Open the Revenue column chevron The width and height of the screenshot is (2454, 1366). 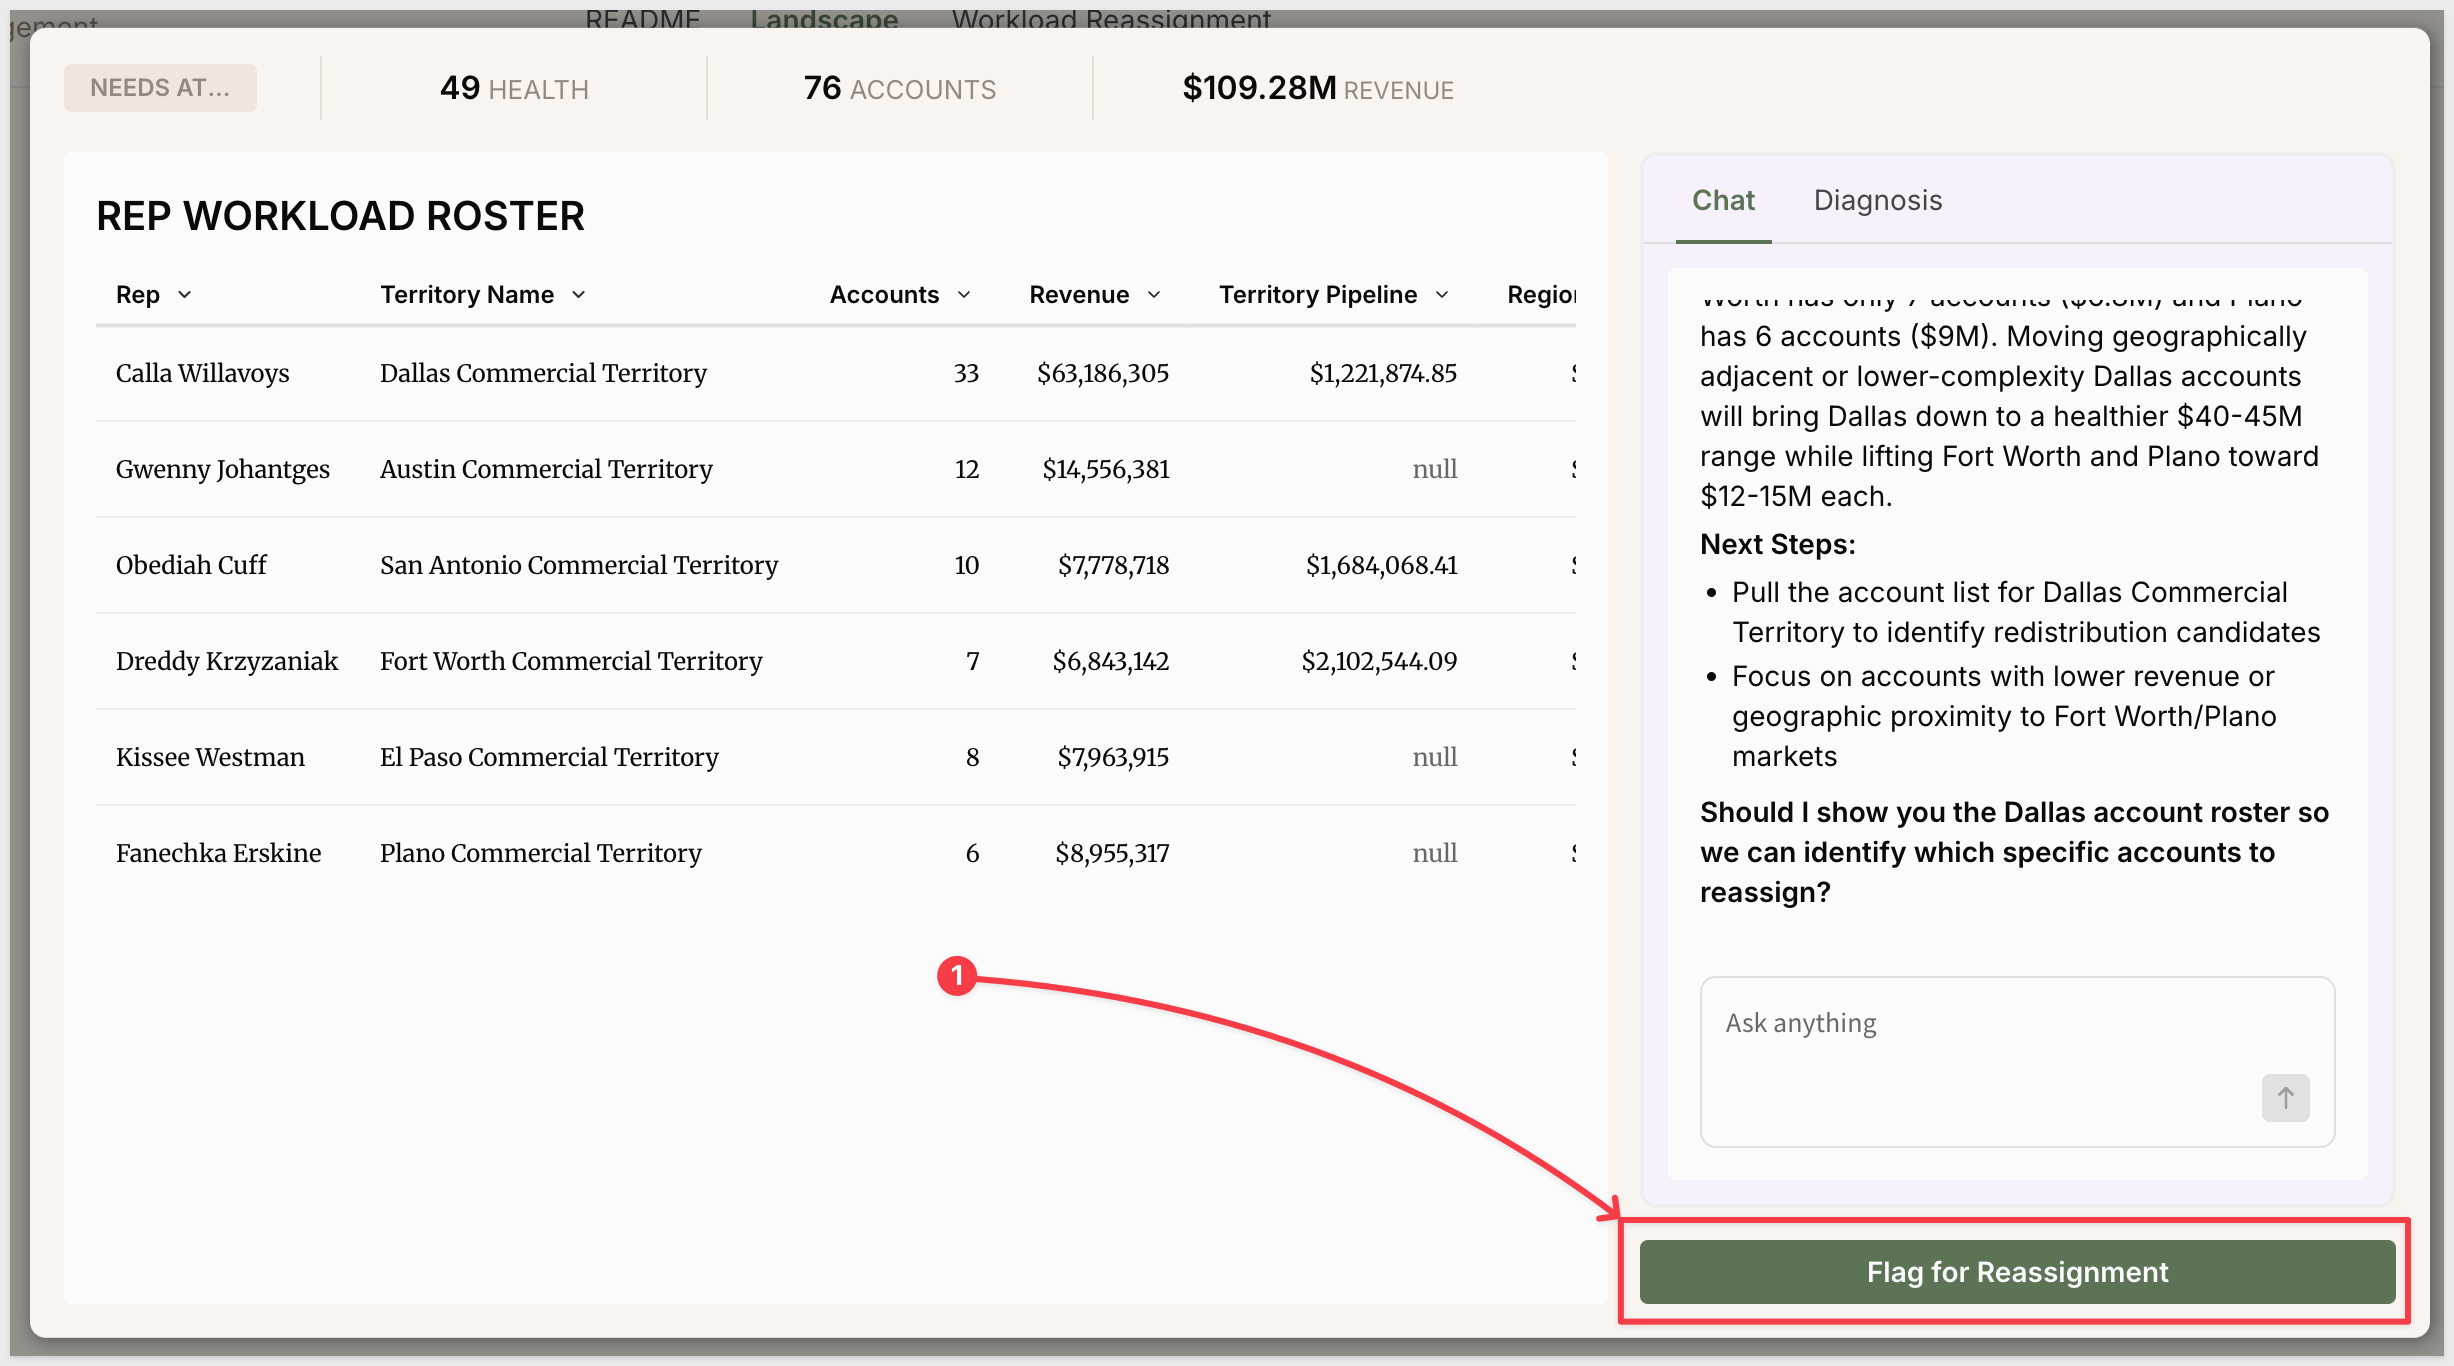(1154, 295)
